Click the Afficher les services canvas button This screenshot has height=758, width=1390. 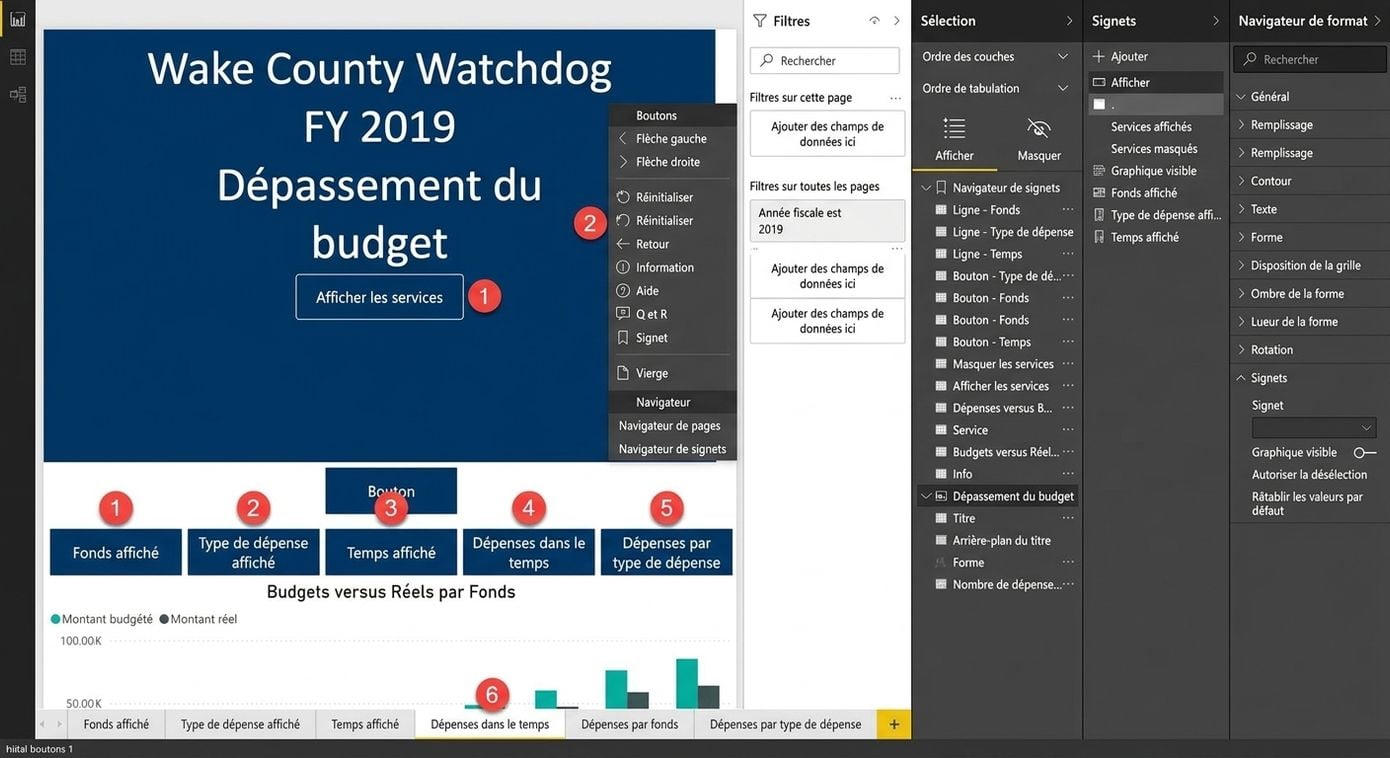(x=379, y=297)
